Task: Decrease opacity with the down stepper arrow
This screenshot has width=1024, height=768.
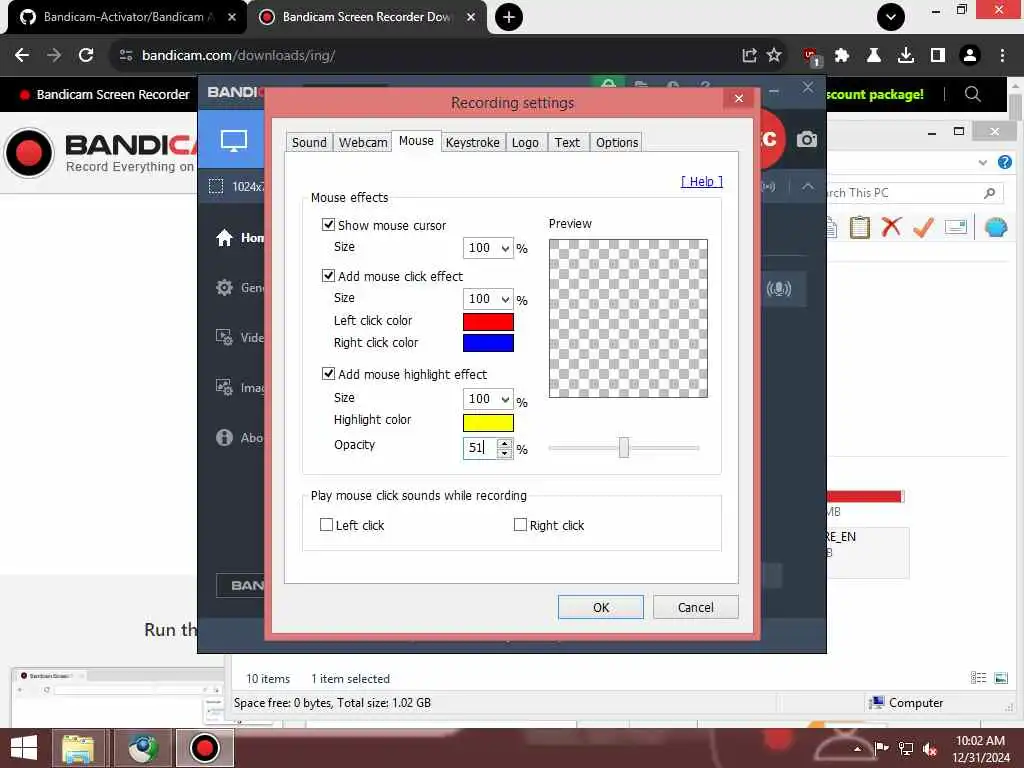Action: point(504,453)
